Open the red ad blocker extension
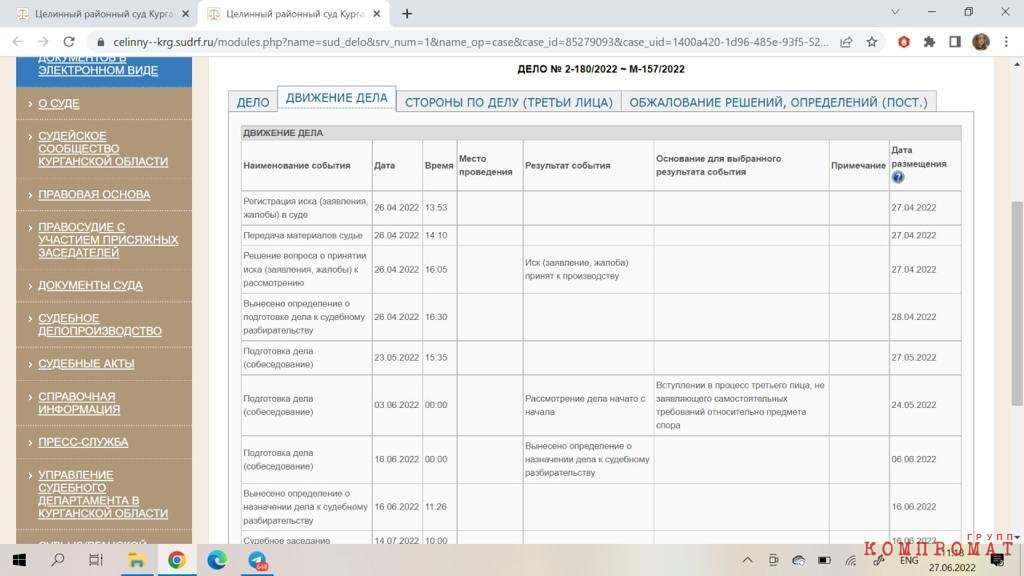 pos(904,42)
